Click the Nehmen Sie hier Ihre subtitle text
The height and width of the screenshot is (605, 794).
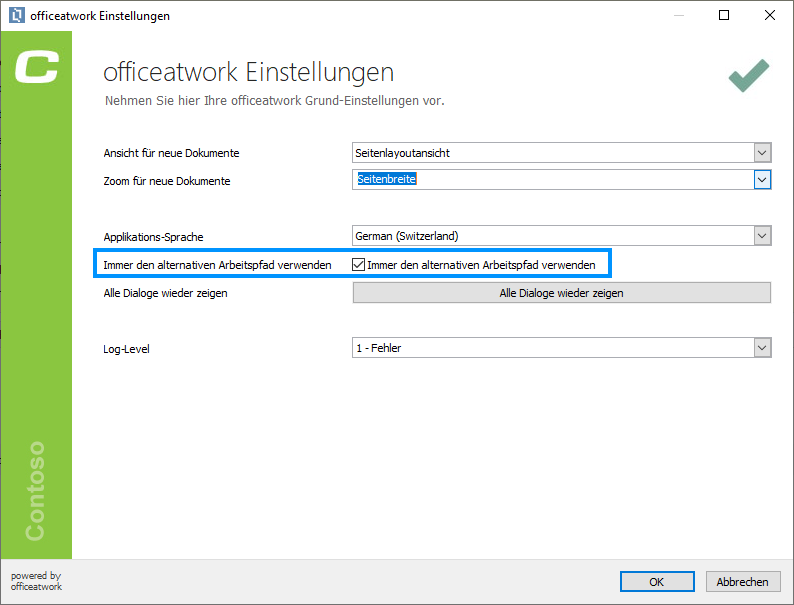coord(274,101)
